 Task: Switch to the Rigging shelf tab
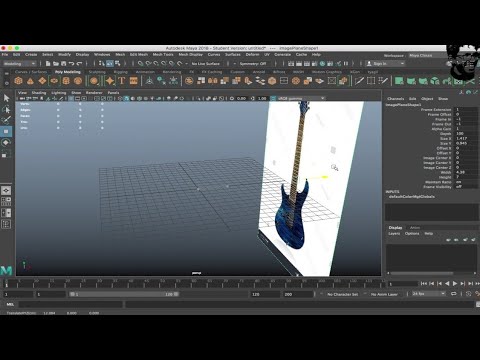pos(120,72)
